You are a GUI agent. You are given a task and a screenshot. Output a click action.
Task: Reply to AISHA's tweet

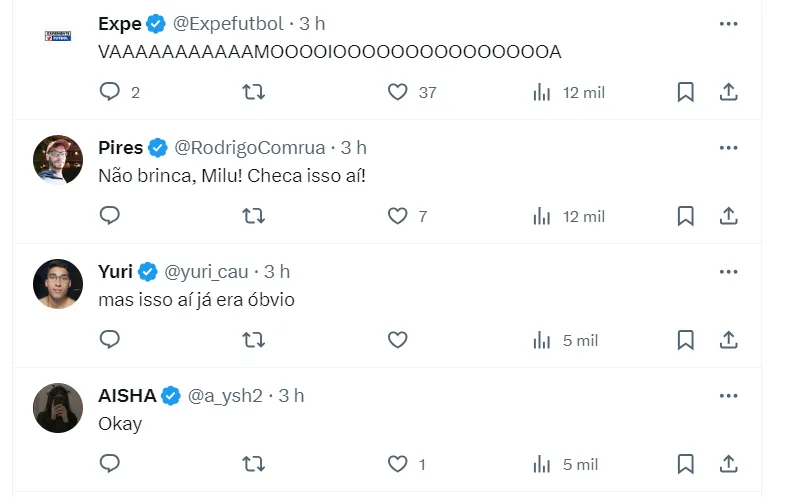tap(110, 464)
